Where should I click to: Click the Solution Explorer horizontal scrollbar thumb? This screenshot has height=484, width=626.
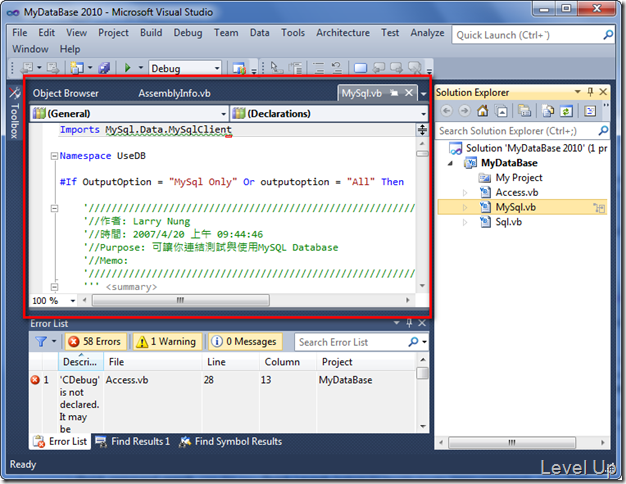(x=512, y=442)
